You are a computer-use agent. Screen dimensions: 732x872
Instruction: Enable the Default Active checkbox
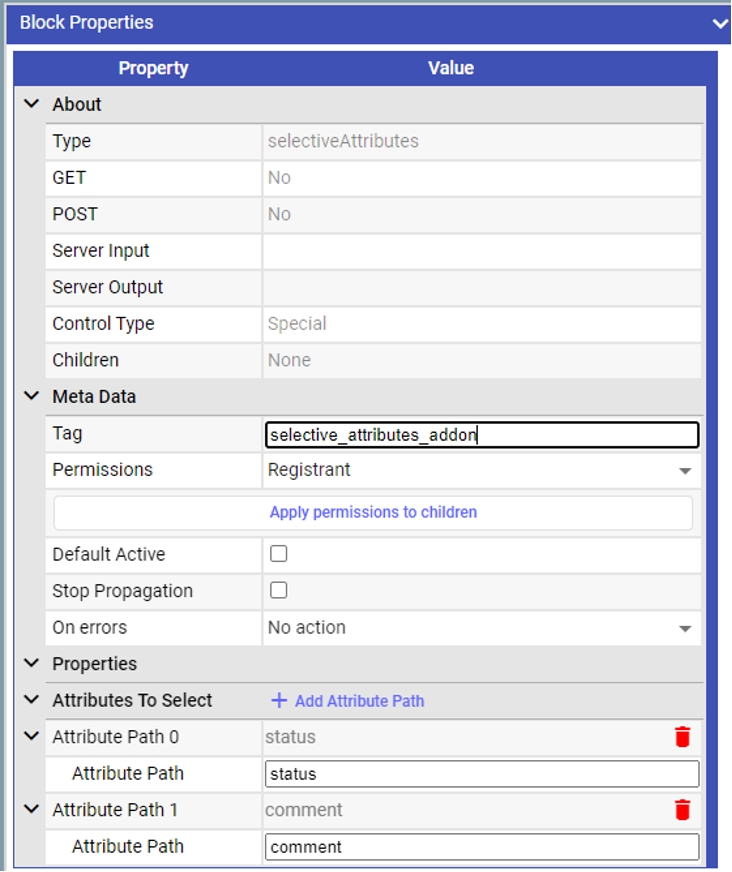coord(279,554)
